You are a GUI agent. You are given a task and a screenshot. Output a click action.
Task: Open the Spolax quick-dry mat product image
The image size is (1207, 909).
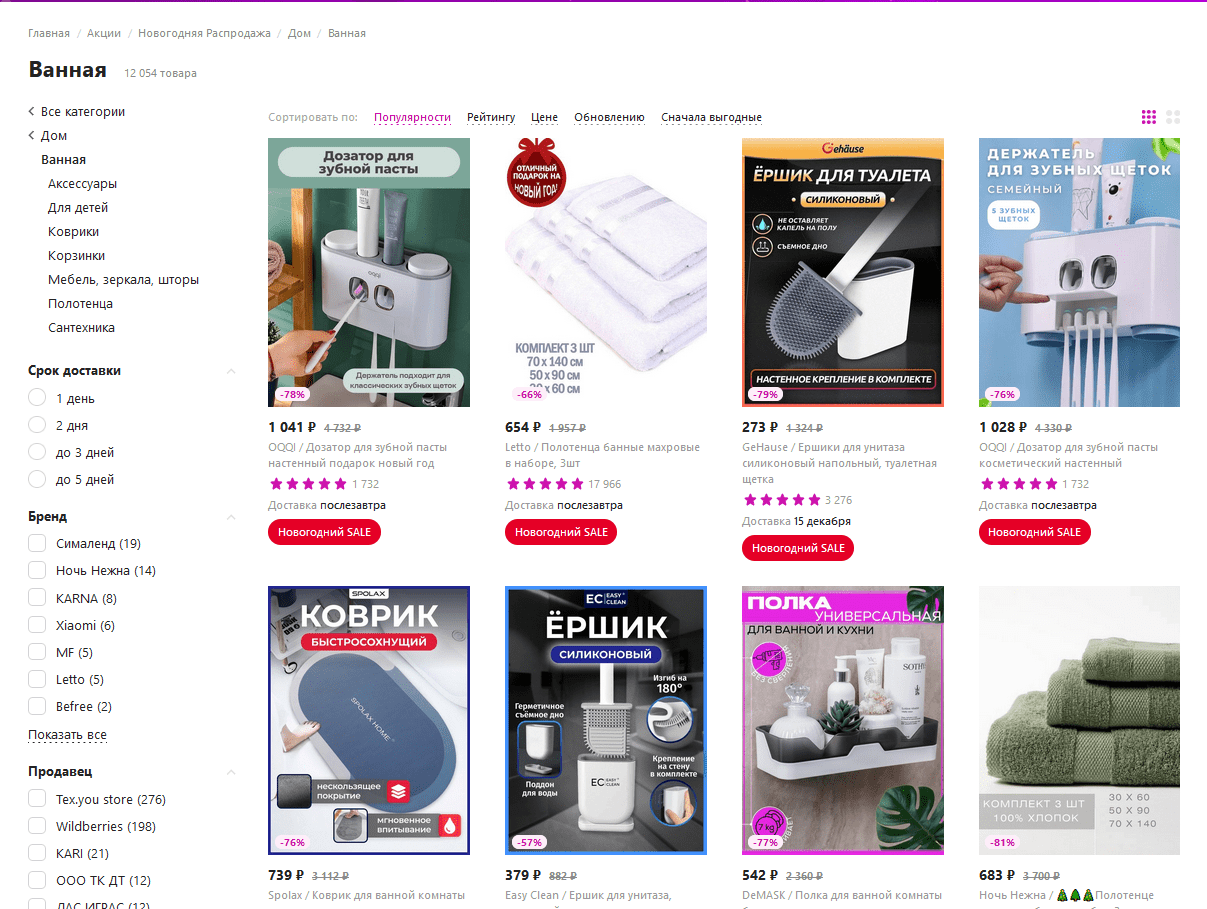(369, 720)
